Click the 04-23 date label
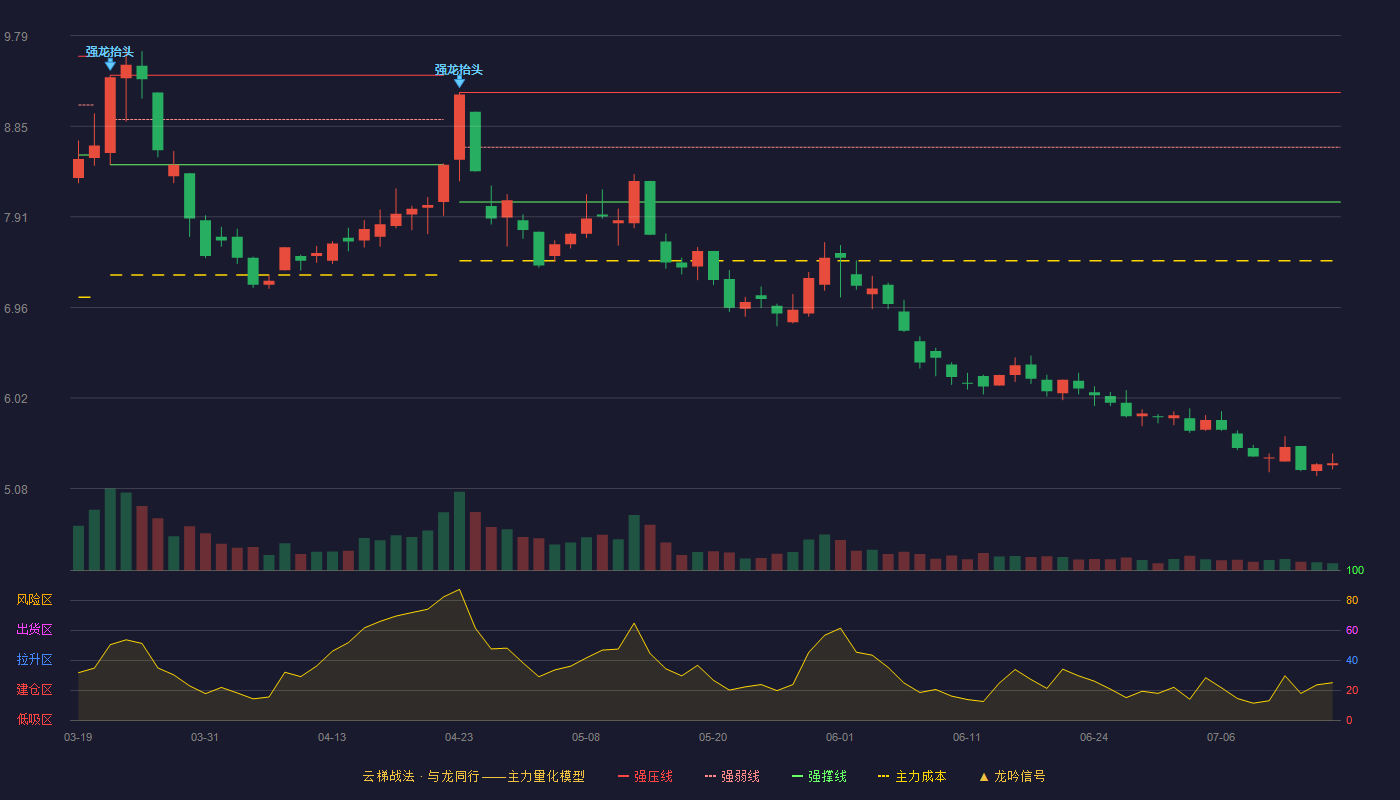Viewport: 1400px width, 800px height. 459,737
